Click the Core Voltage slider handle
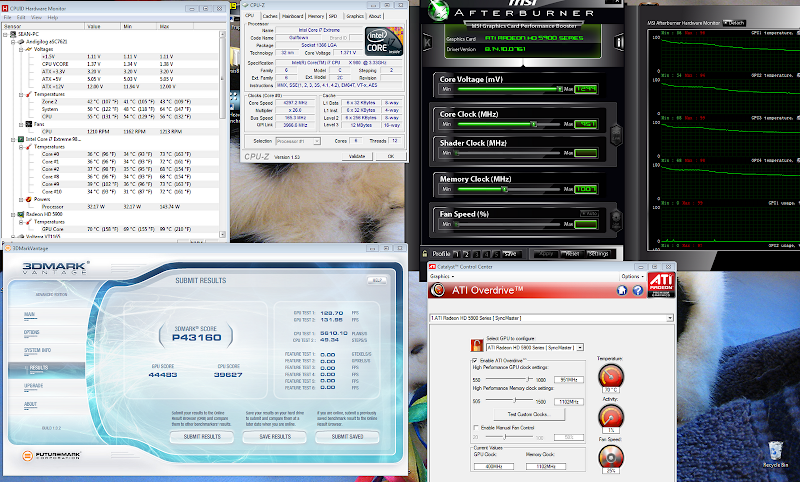This screenshot has width=800, height=482. (x=560, y=89)
